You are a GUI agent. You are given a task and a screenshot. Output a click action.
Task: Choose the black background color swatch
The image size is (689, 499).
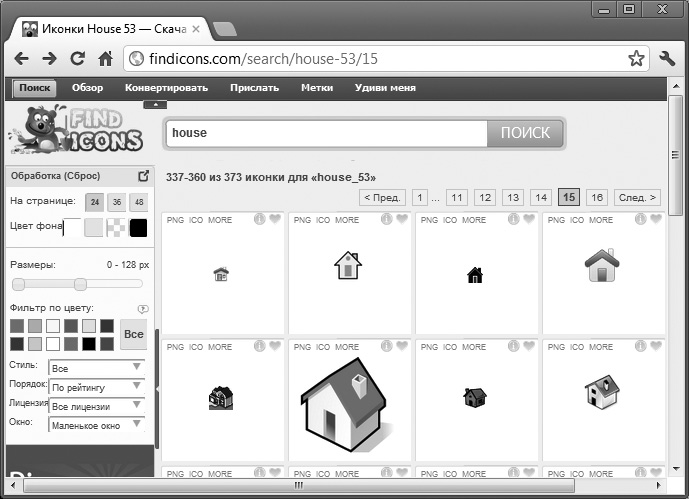(138, 228)
